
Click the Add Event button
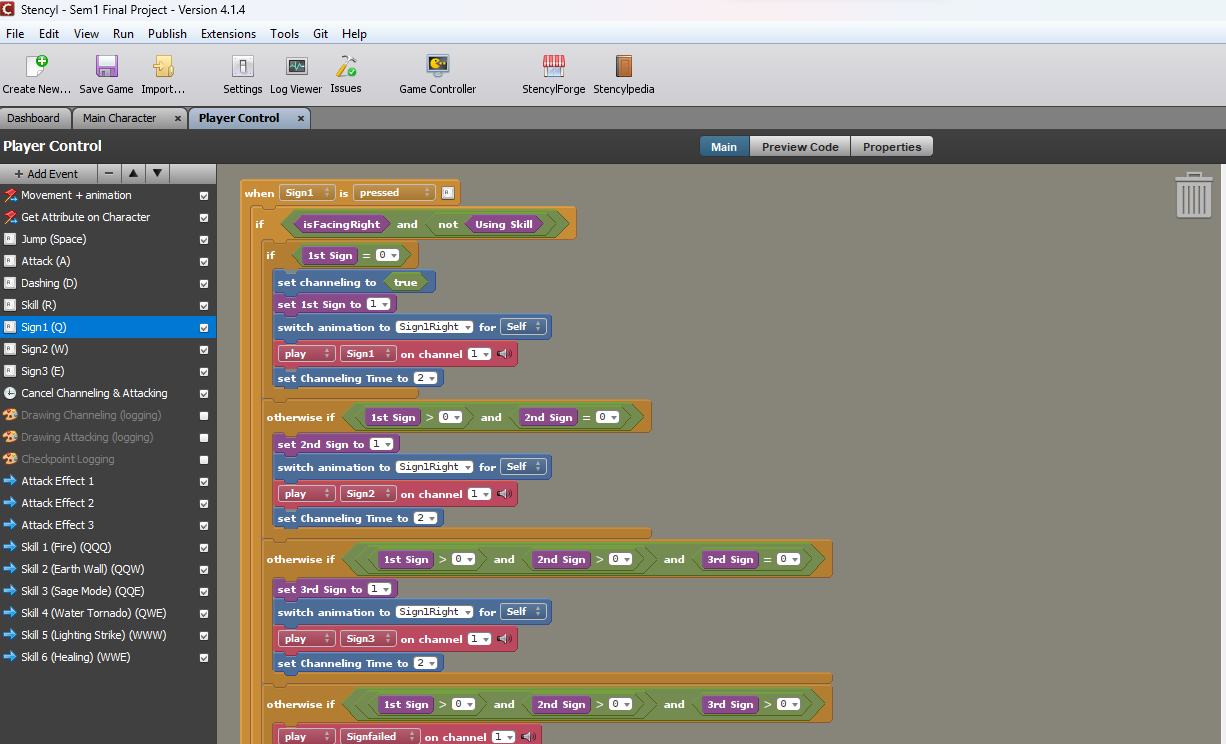46,174
